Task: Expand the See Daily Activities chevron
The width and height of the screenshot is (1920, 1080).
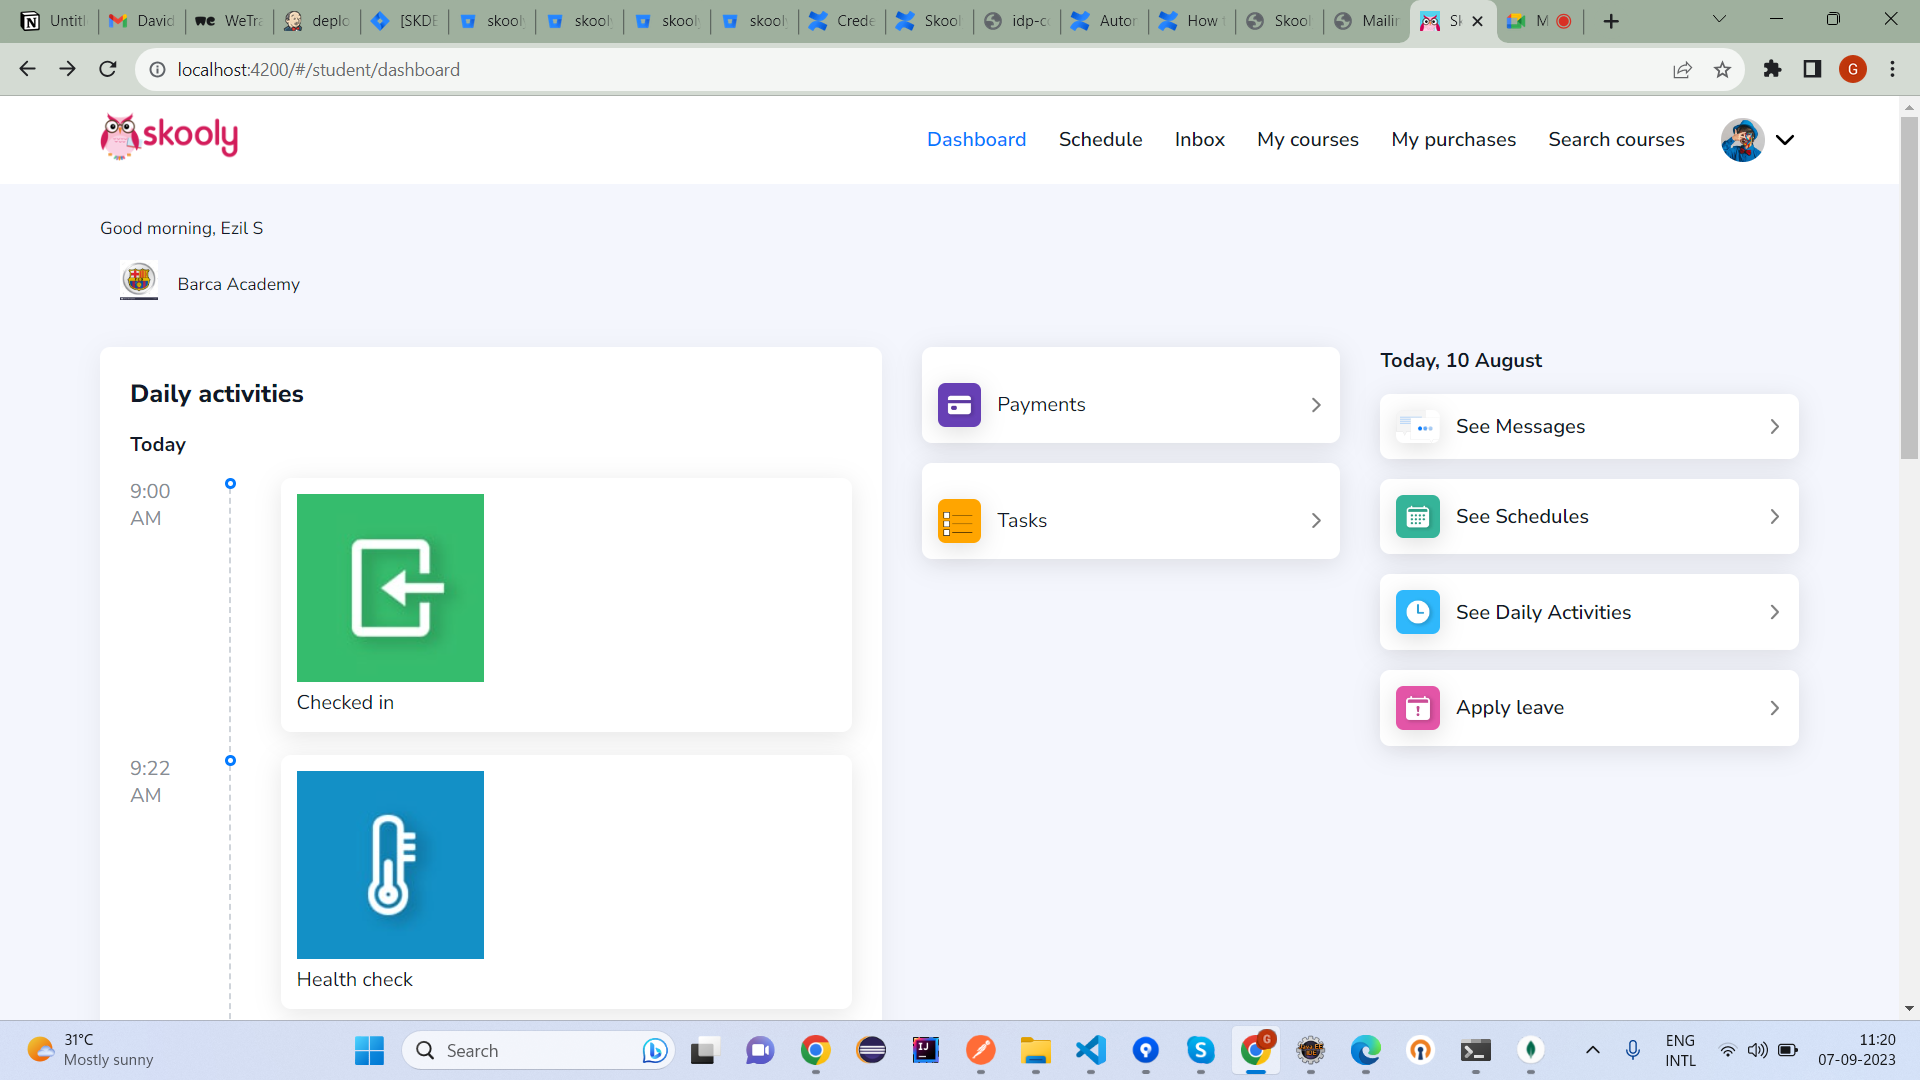Action: [x=1775, y=612]
